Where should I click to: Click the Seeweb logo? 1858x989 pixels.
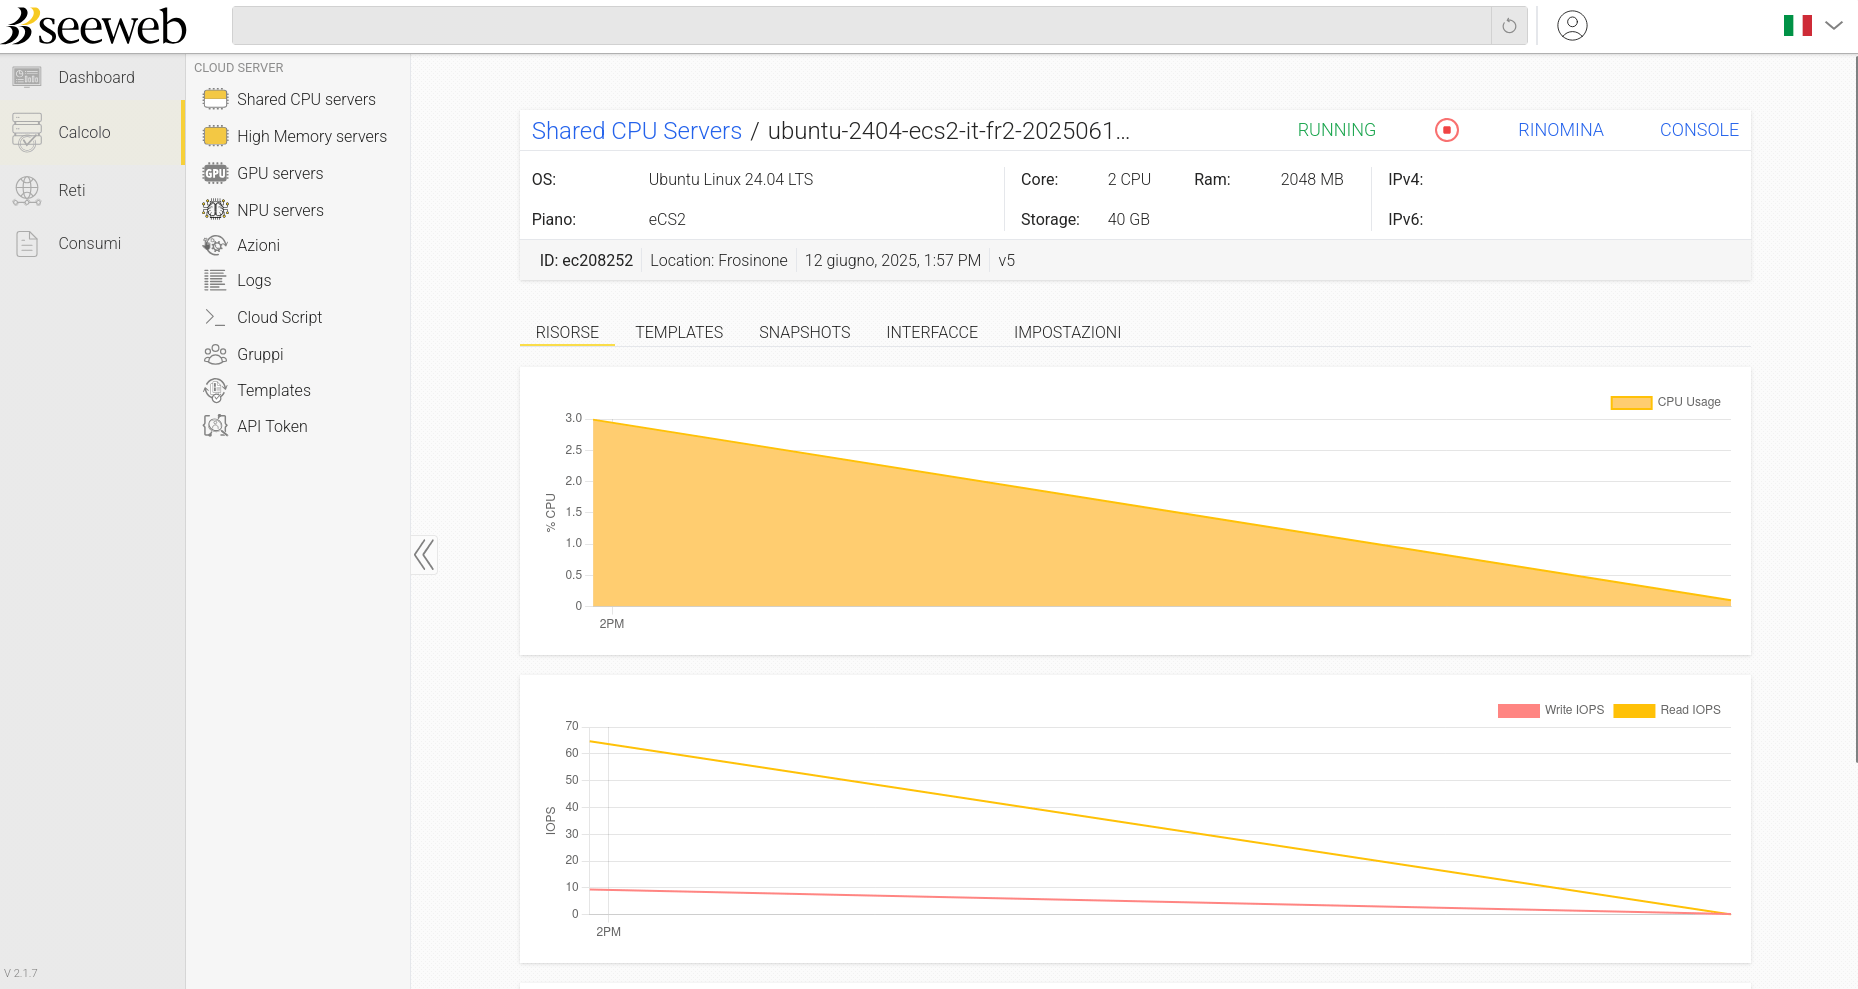click(x=94, y=26)
